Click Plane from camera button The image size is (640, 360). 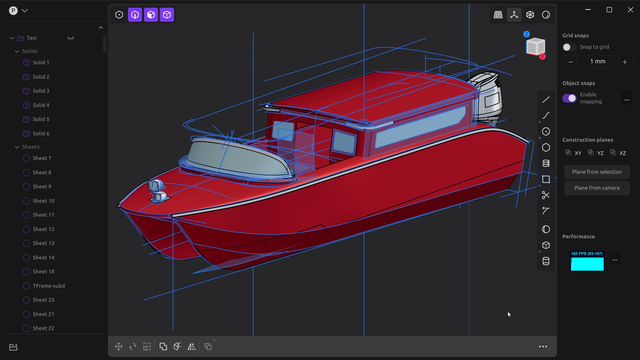pyautogui.click(x=597, y=188)
